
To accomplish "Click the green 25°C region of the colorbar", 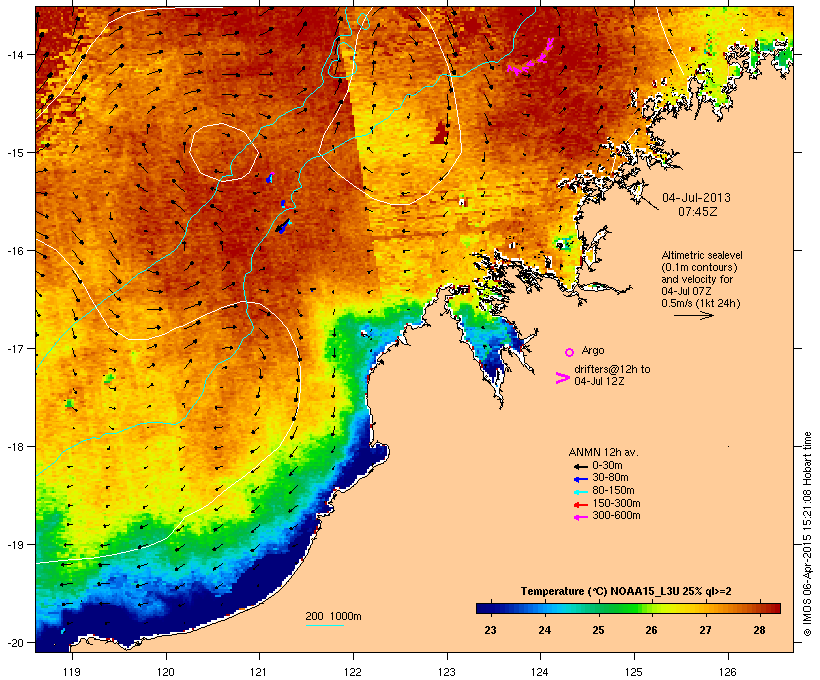I will [x=598, y=608].
